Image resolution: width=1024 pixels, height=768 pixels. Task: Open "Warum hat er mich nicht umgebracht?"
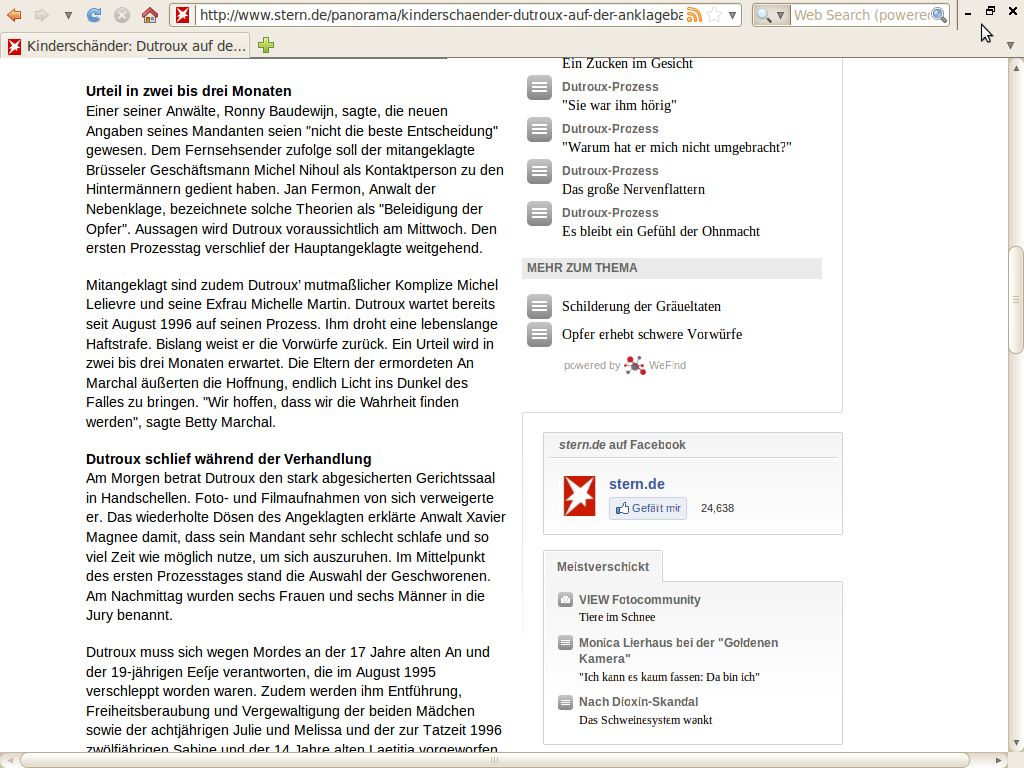pos(677,147)
